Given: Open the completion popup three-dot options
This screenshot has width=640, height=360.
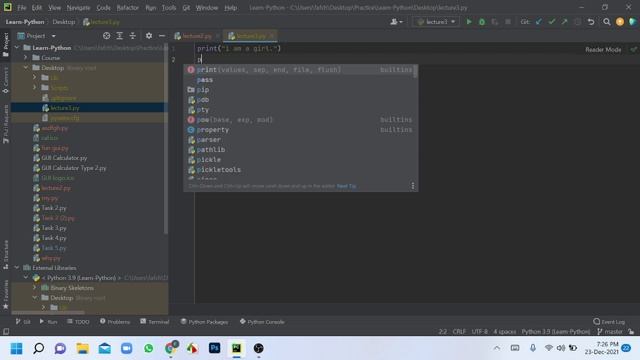Looking at the screenshot, I should [x=413, y=186].
